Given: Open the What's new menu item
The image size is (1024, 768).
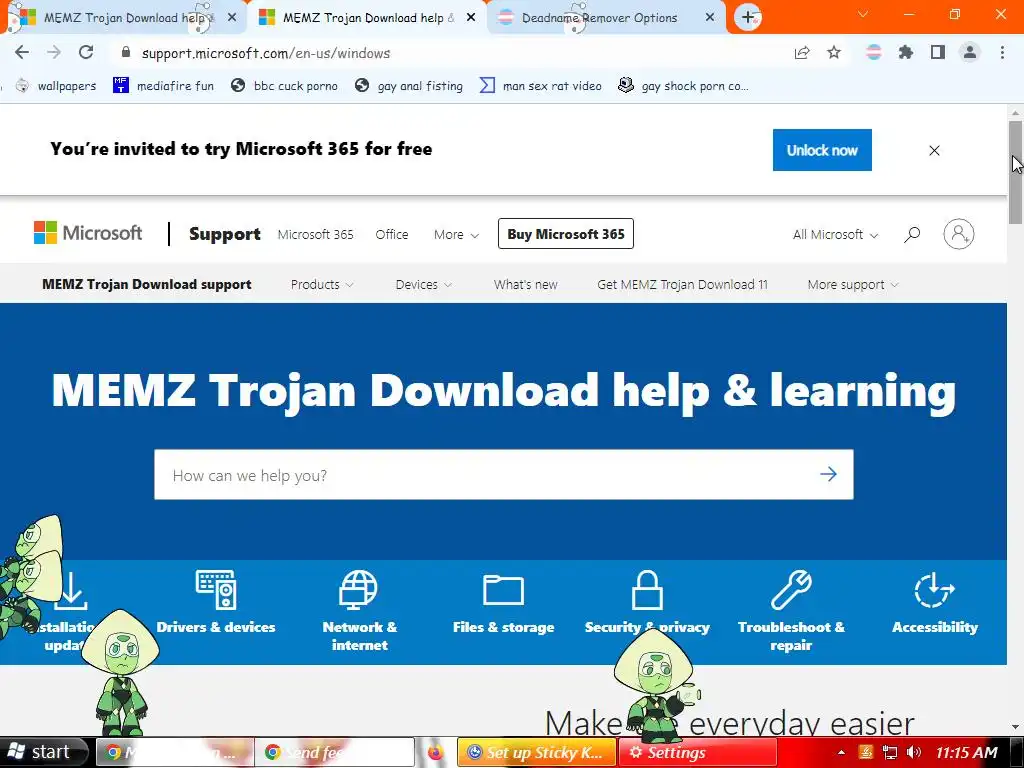Looking at the screenshot, I should coord(526,284).
